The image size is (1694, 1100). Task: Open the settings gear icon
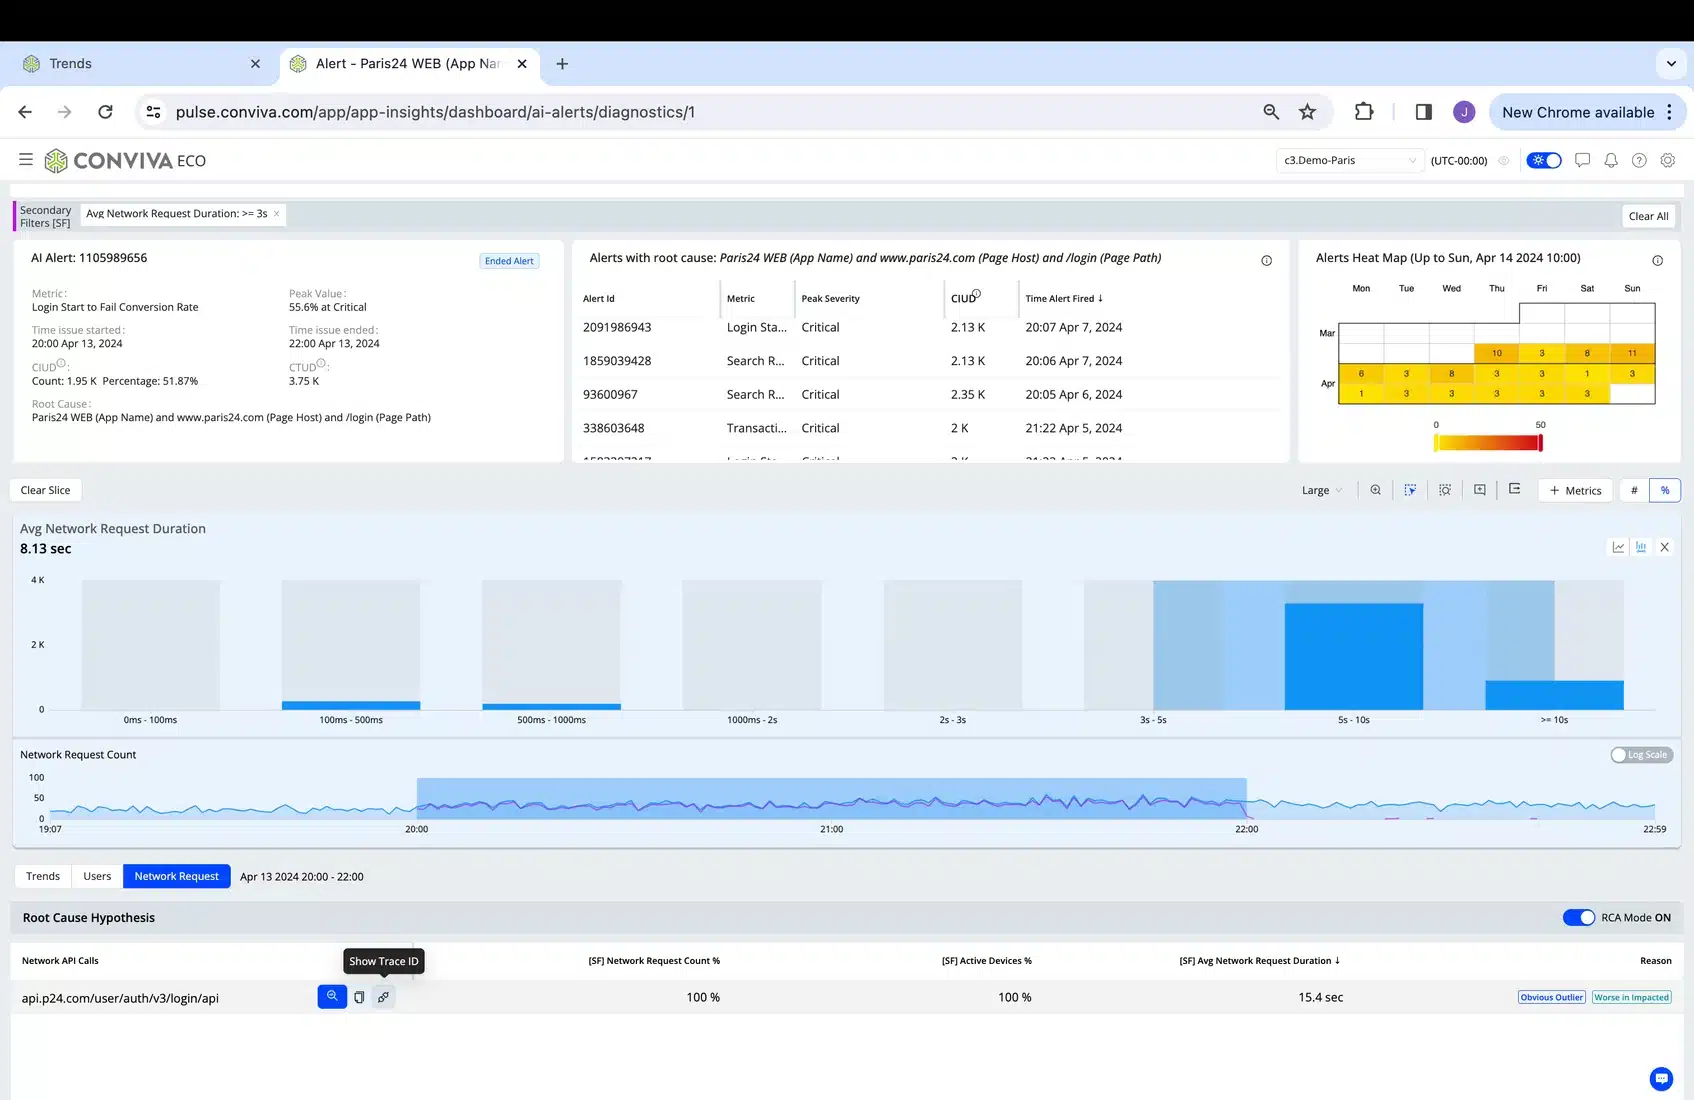[x=1667, y=160]
